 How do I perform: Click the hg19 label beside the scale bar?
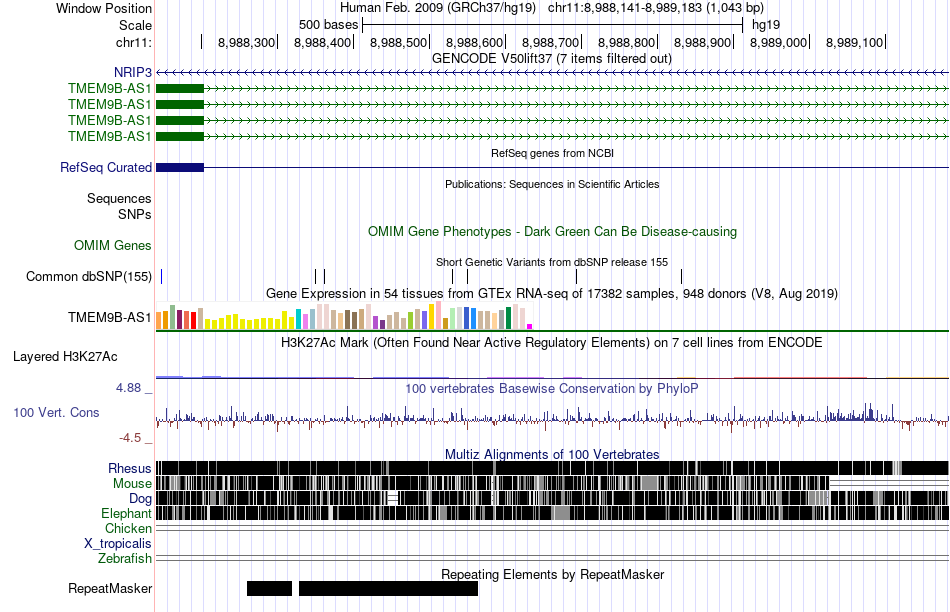(x=766, y=25)
